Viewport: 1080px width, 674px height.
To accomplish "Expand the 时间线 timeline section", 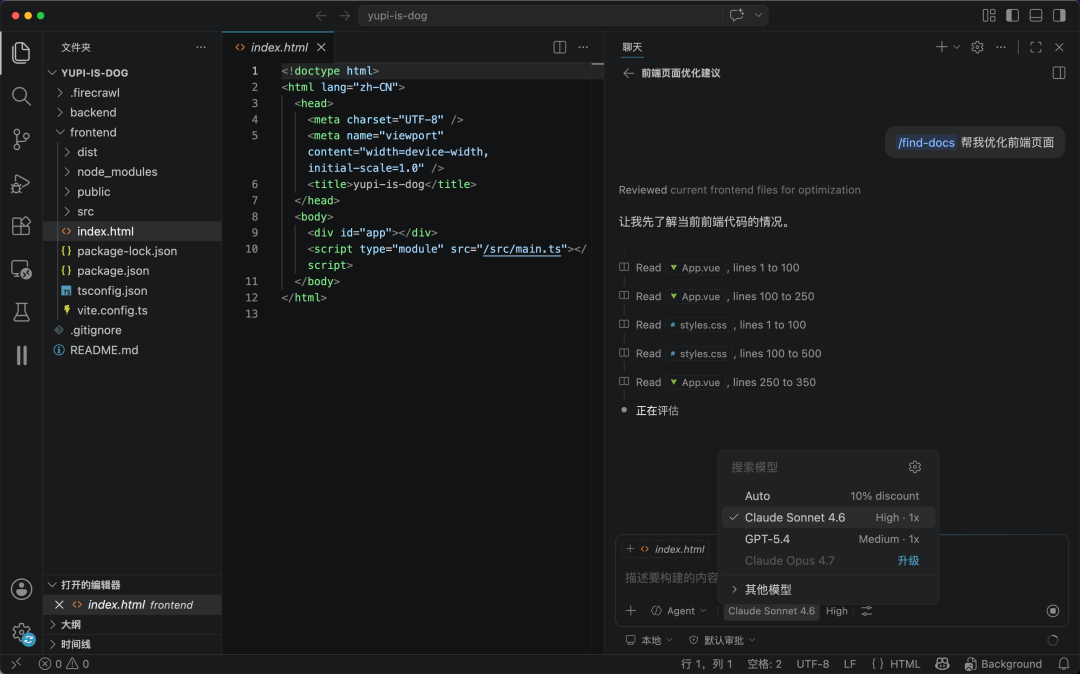I will click(x=132, y=644).
